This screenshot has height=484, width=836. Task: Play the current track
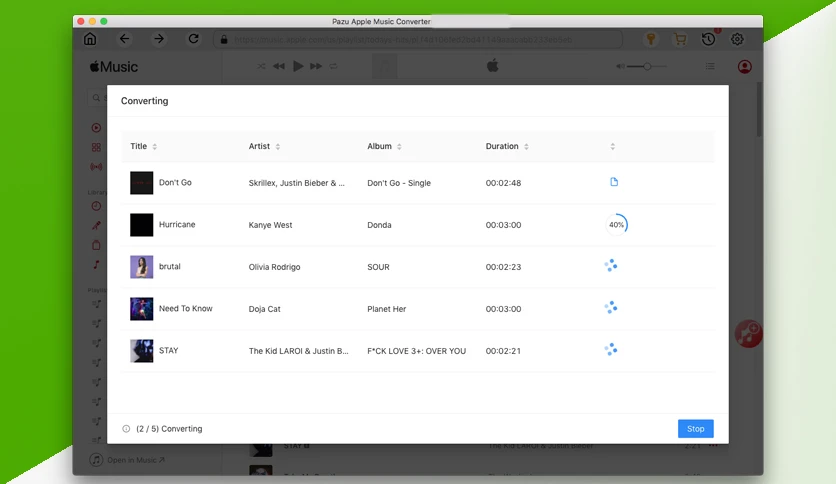(298, 66)
